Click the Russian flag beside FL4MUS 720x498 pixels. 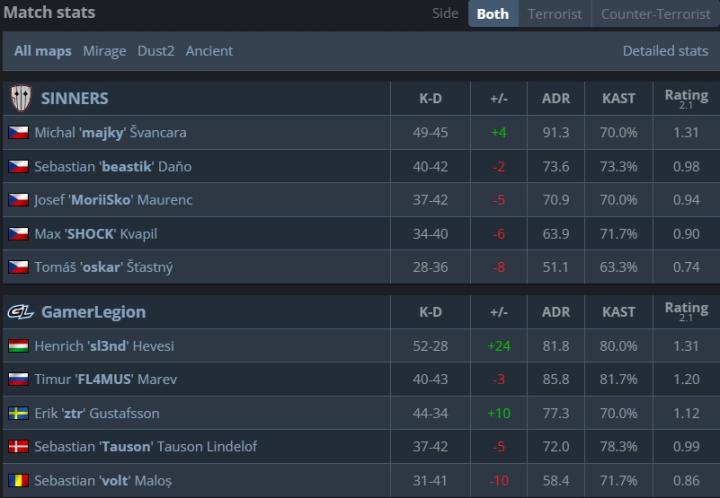18,379
